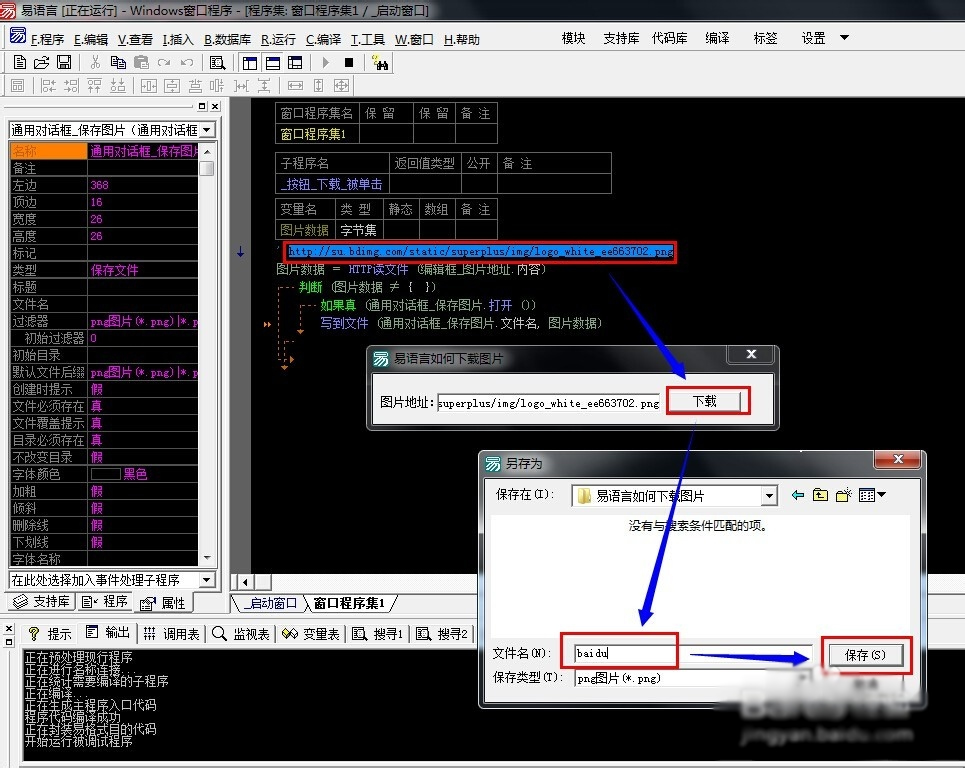
Task: Click the 下载 button
Action: [x=705, y=401]
